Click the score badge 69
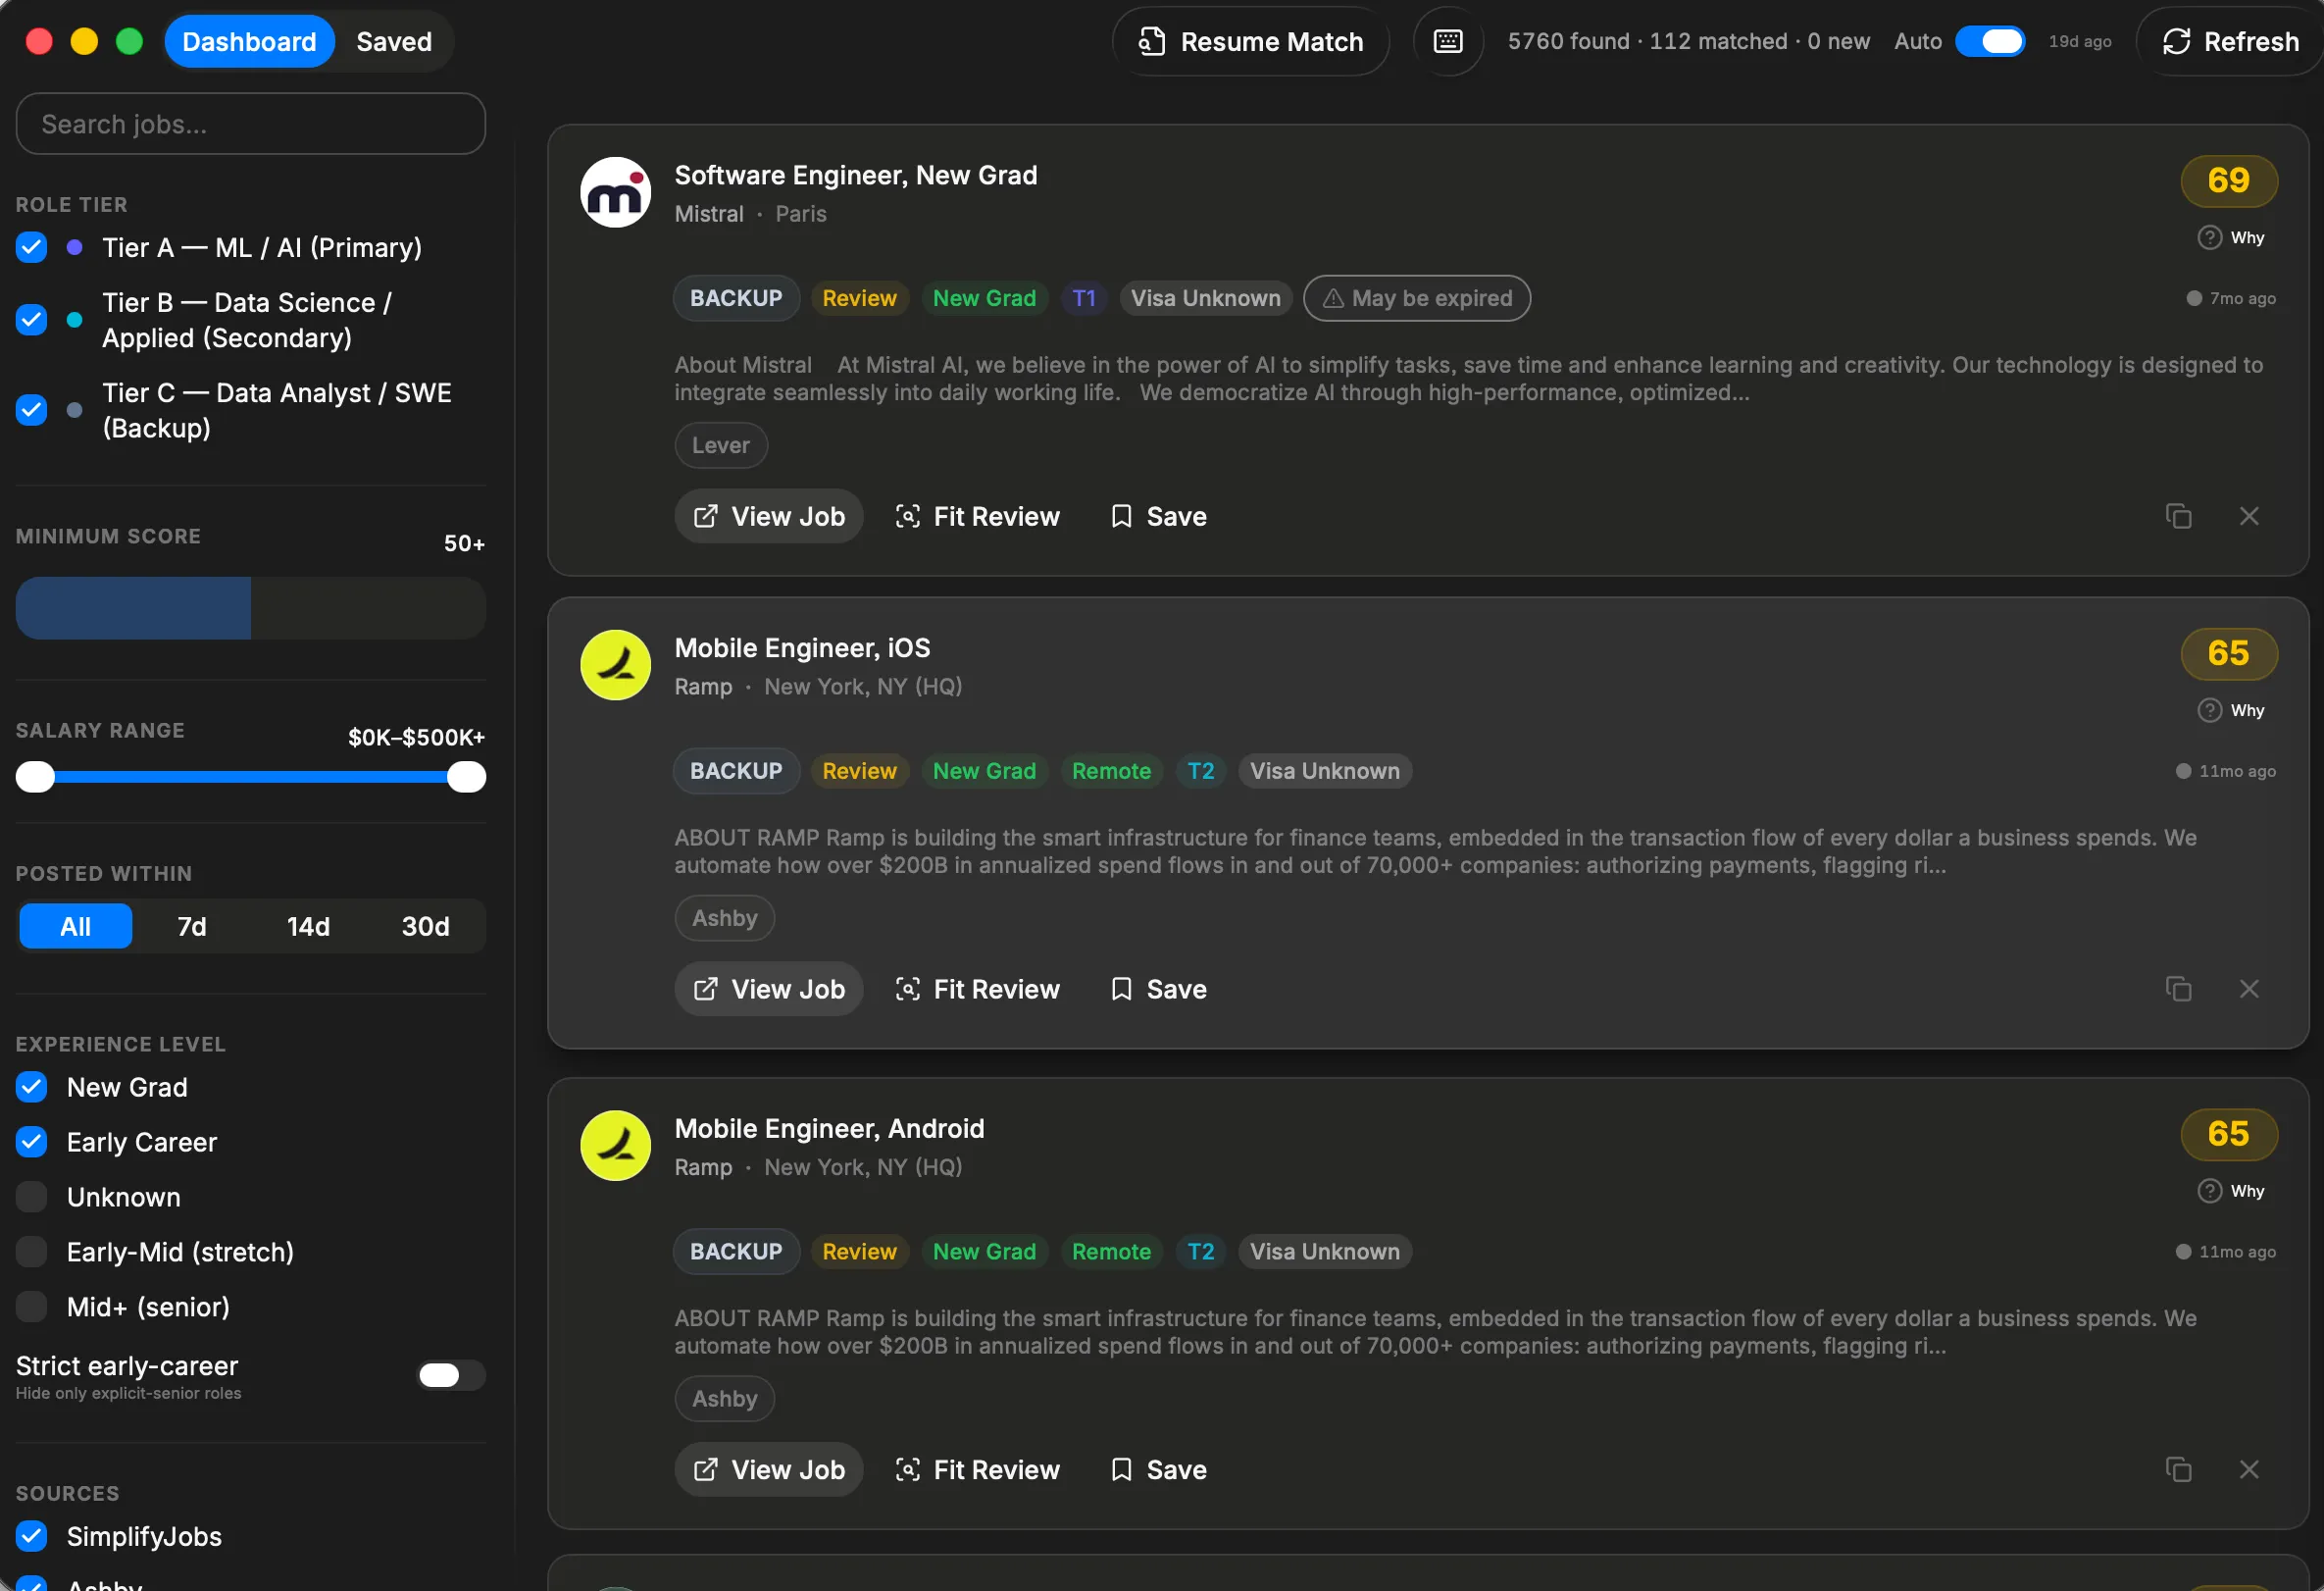The image size is (2324, 1591). (2228, 180)
